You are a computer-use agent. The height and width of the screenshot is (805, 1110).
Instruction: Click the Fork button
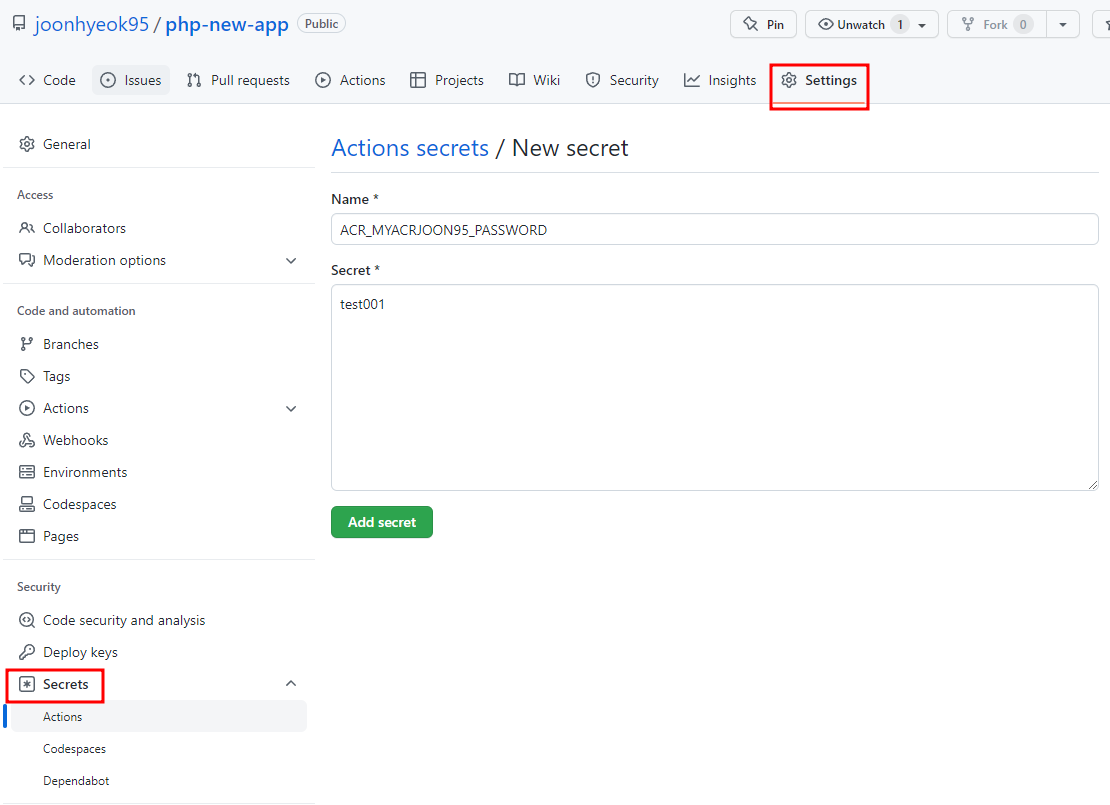[997, 24]
